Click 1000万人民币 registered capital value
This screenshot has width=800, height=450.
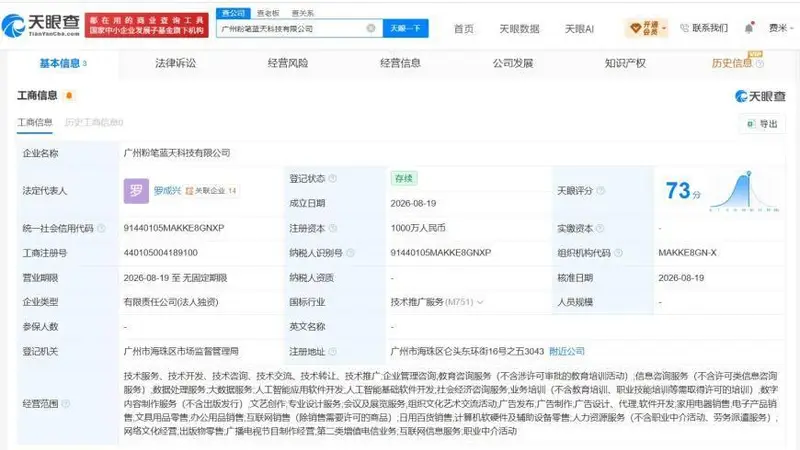point(418,228)
